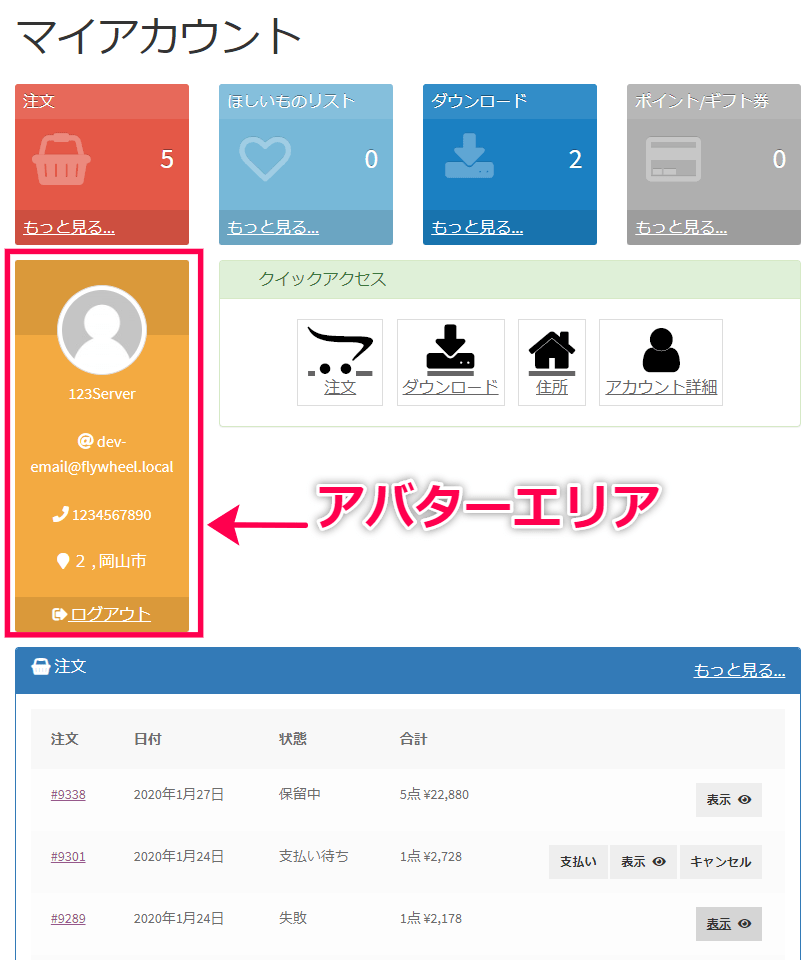
Task: Click もっと見る in the ダウンロード card
Action: pyautogui.click(x=477, y=227)
